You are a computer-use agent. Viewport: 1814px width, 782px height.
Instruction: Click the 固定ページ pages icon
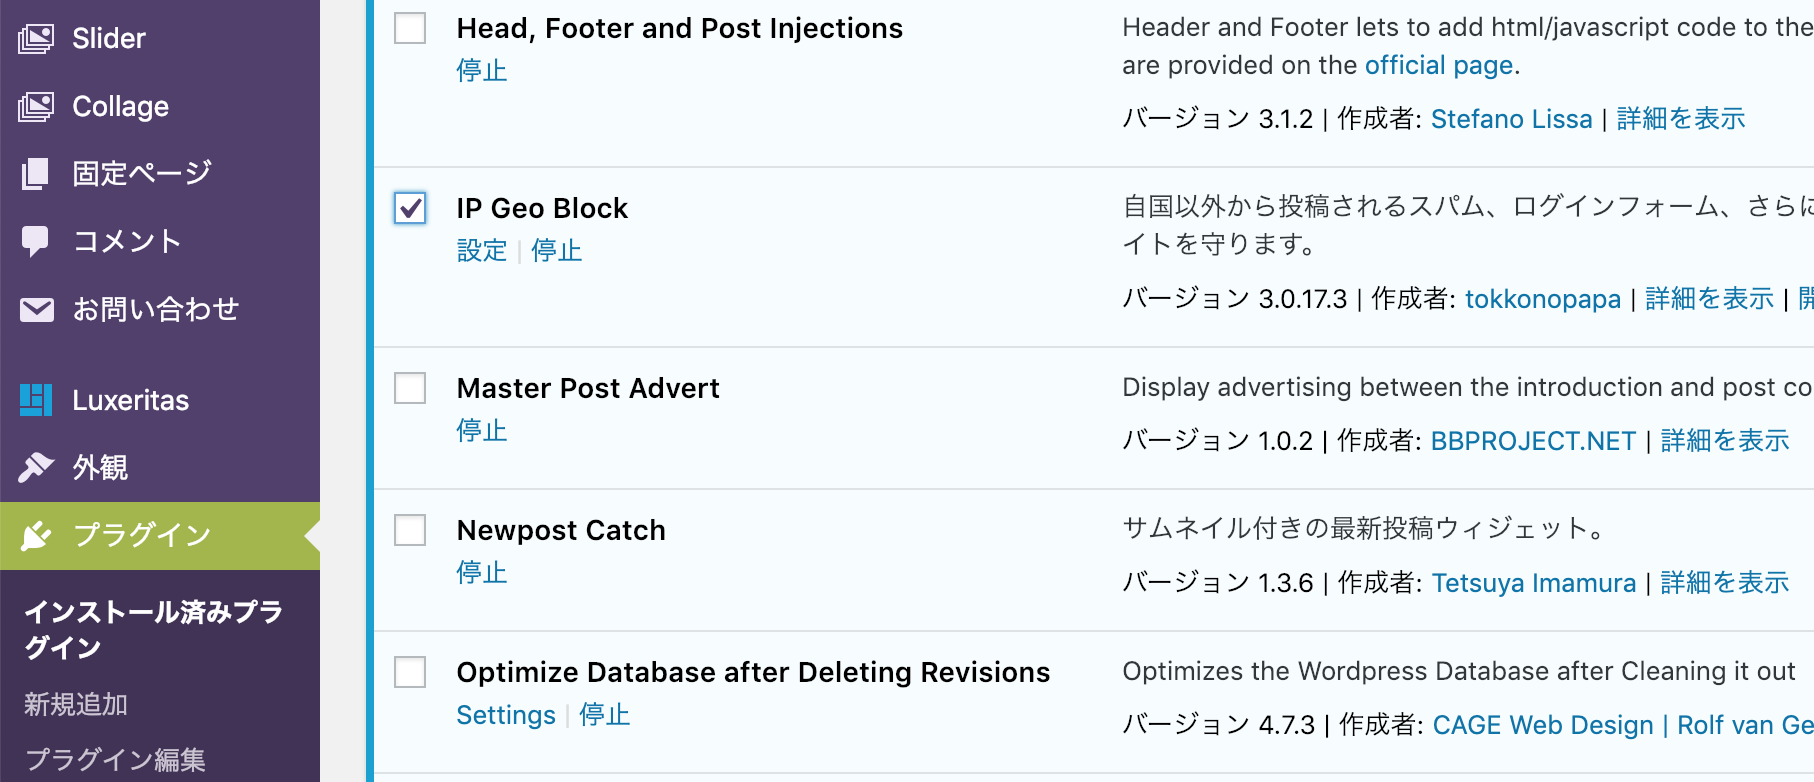tap(36, 174)
